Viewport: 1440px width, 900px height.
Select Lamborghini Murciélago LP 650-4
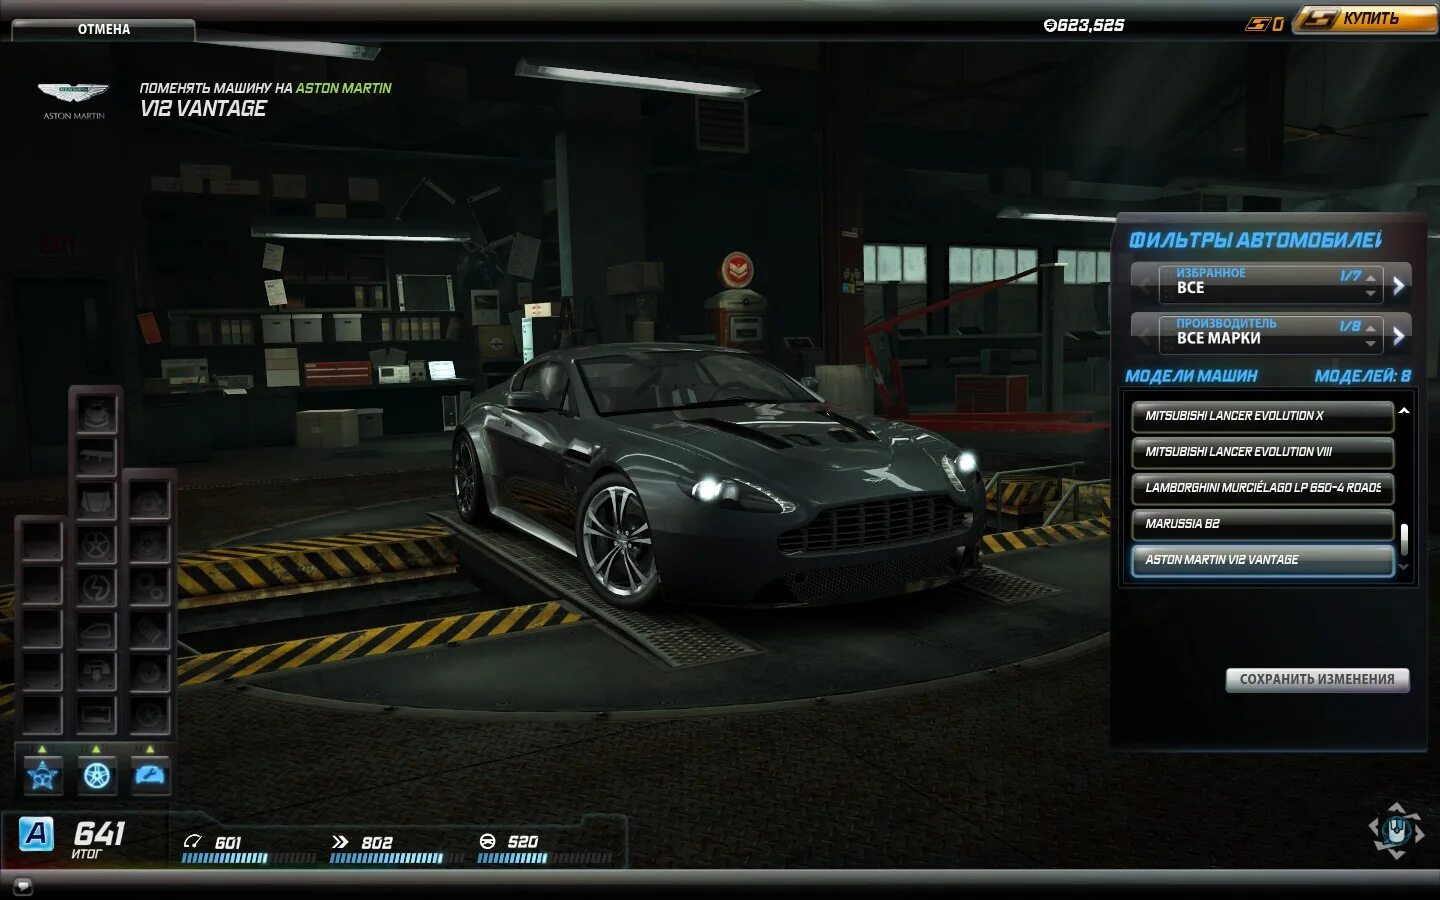1262,488
